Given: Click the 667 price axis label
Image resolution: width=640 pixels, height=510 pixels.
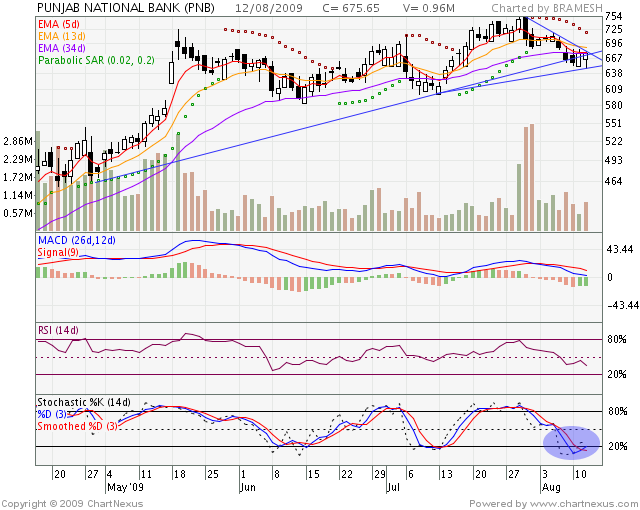Looking at the screenshot, I should click(613, 58).
